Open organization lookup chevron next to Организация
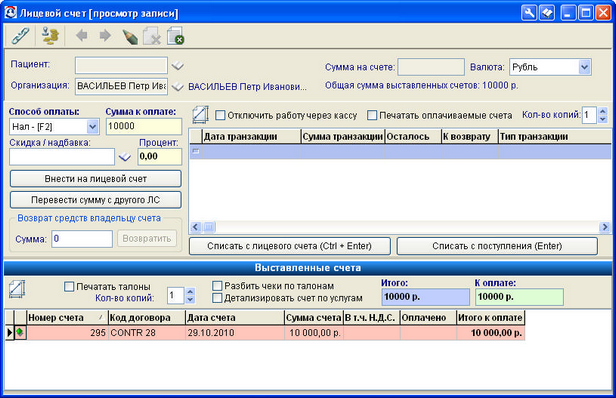This screenshot has width=616, height=398. (178, 86)
